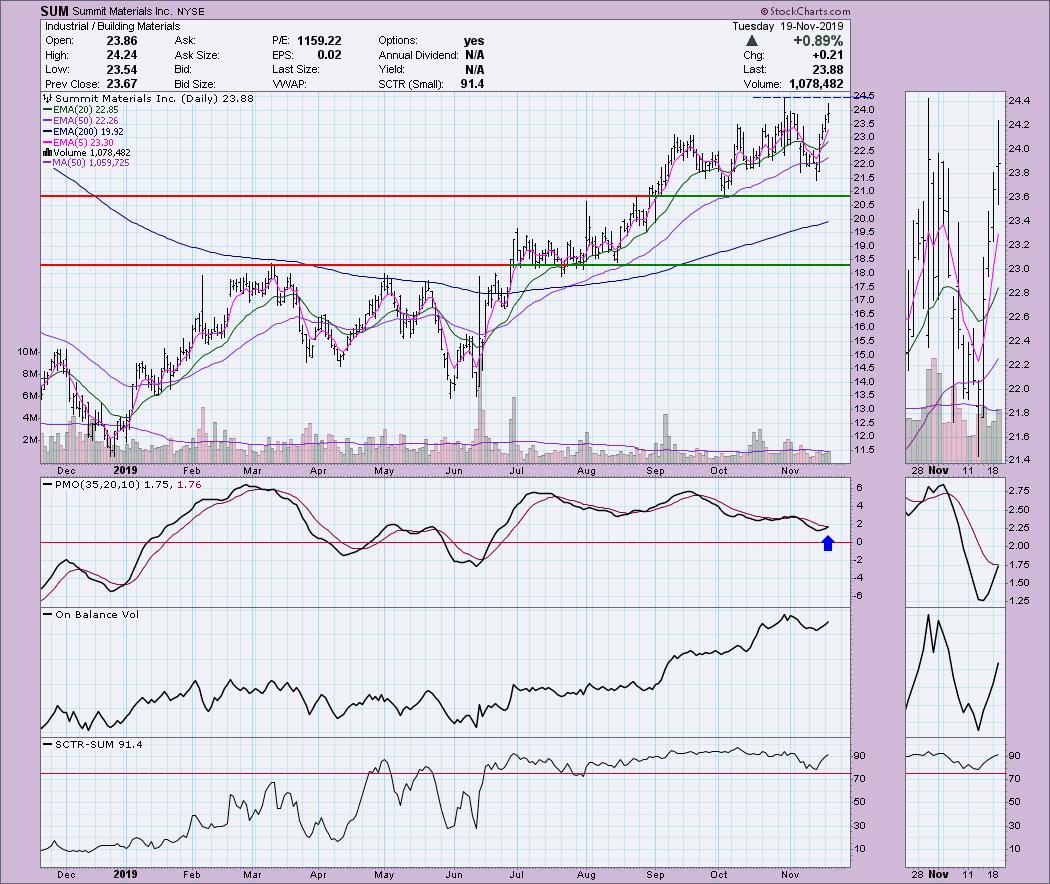Click the SCTR (Small) value 91.4
1050x884 pixels.
472,84
